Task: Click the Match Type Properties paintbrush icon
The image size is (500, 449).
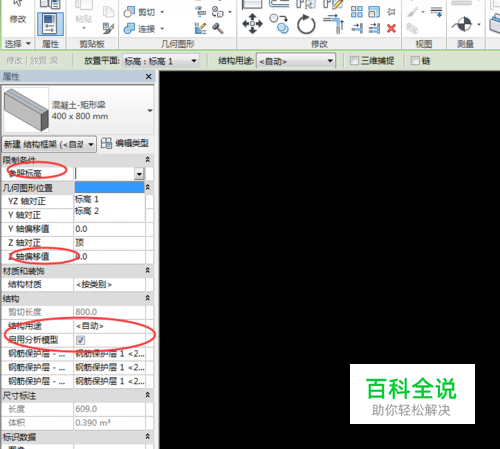Action: click(108, 28)
